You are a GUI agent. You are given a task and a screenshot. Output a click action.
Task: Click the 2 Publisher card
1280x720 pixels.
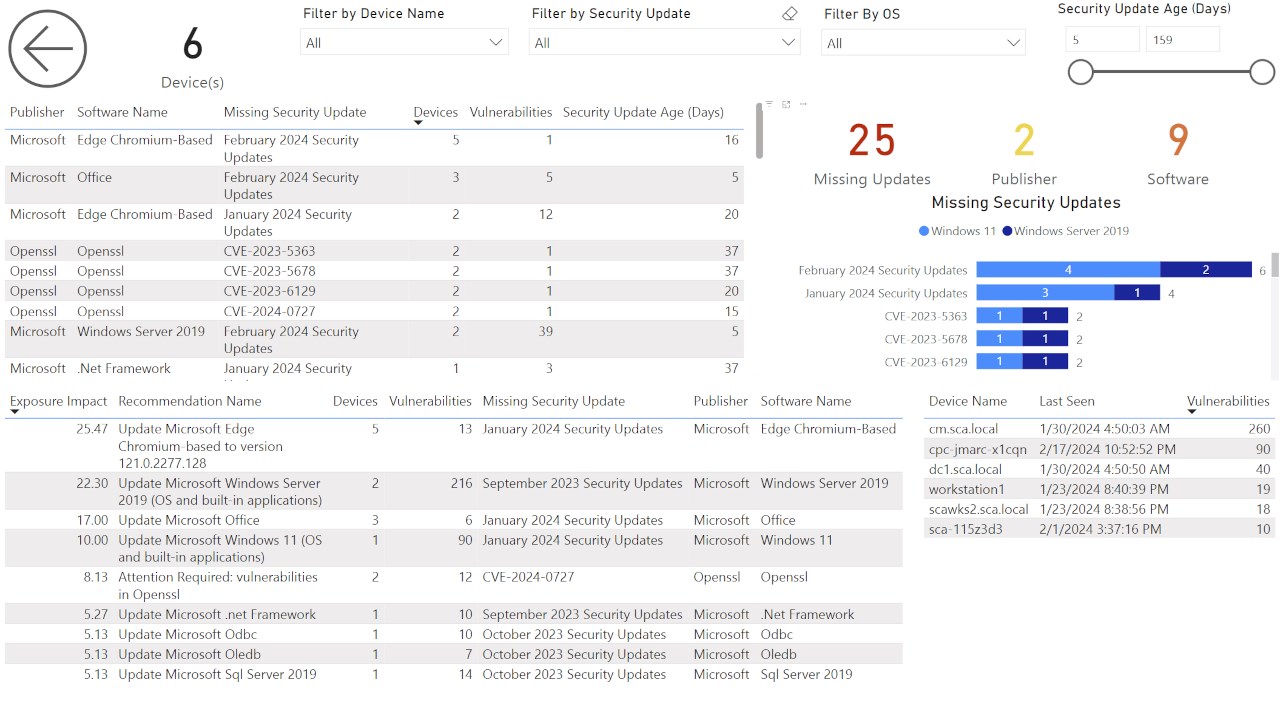coord(1024,154)
